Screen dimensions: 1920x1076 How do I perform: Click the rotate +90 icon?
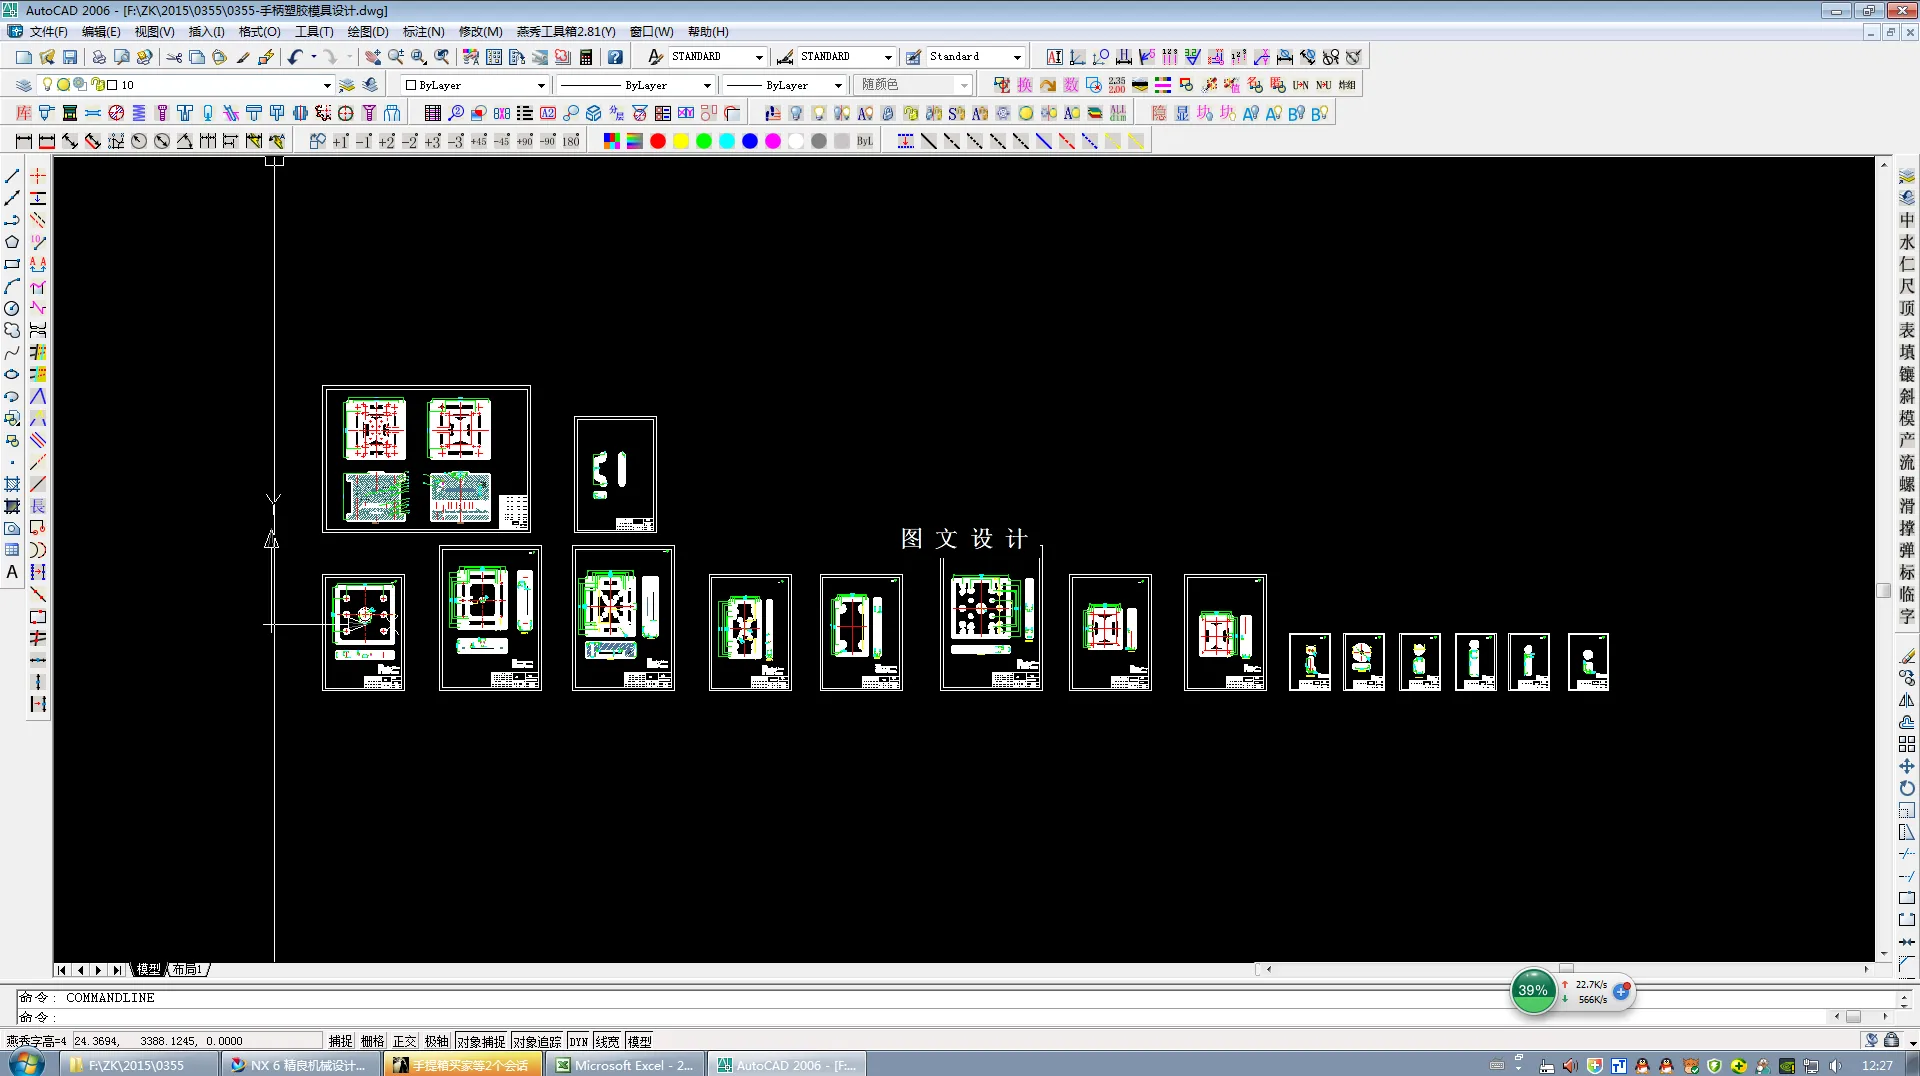pos(525,141)
